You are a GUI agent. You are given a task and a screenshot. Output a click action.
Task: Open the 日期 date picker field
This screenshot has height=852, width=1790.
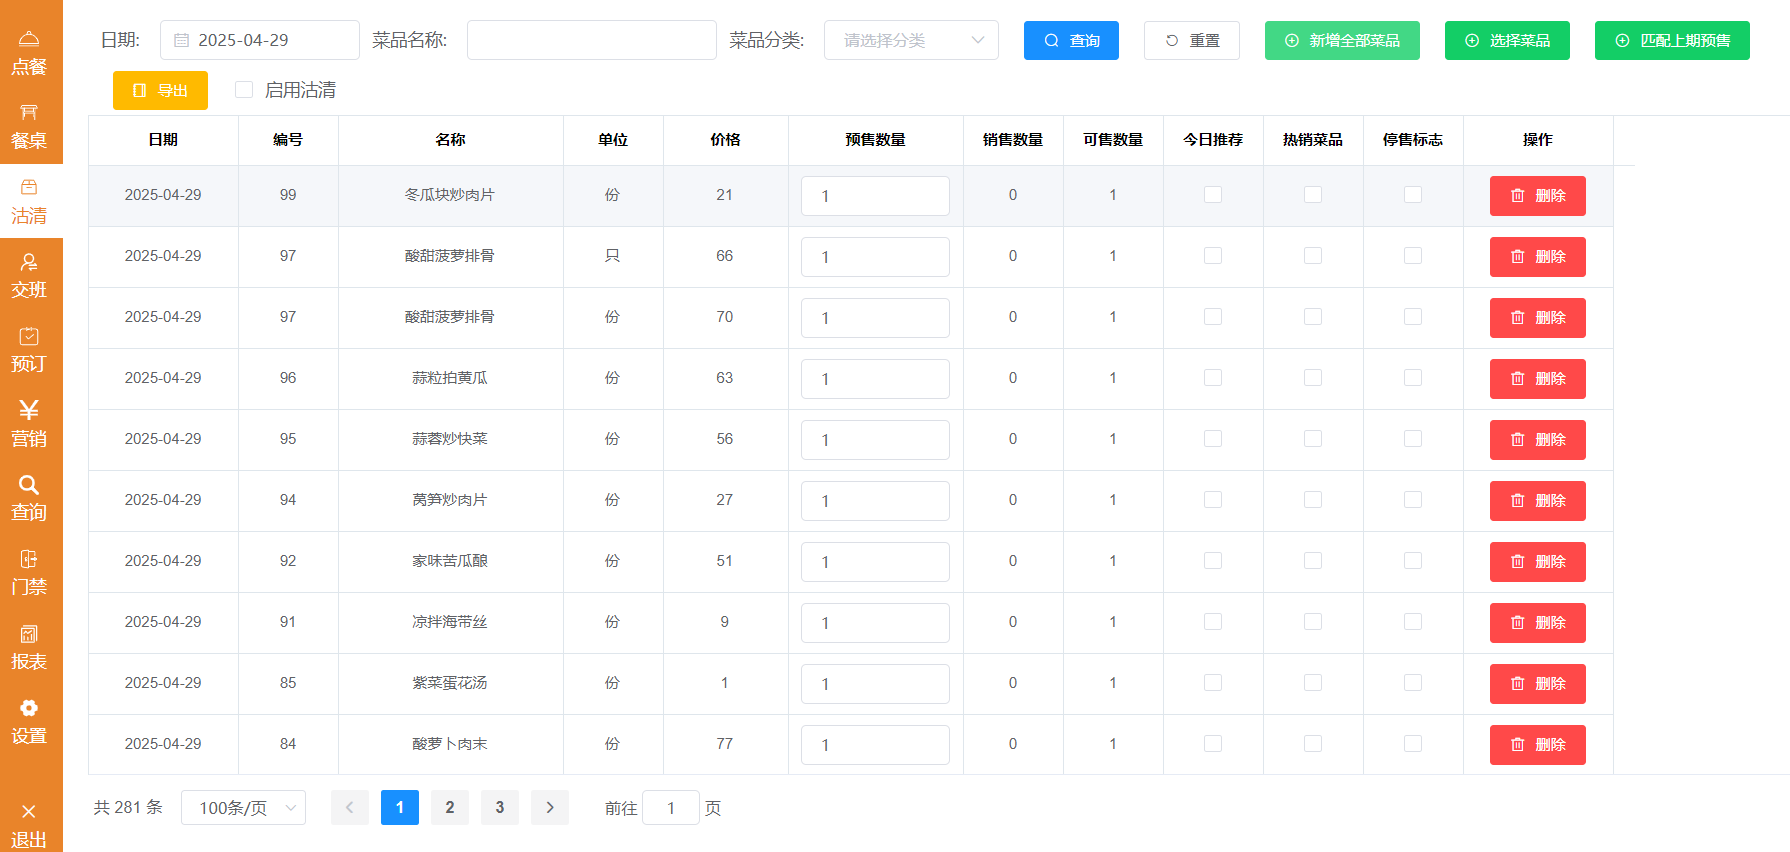(260, 40)
